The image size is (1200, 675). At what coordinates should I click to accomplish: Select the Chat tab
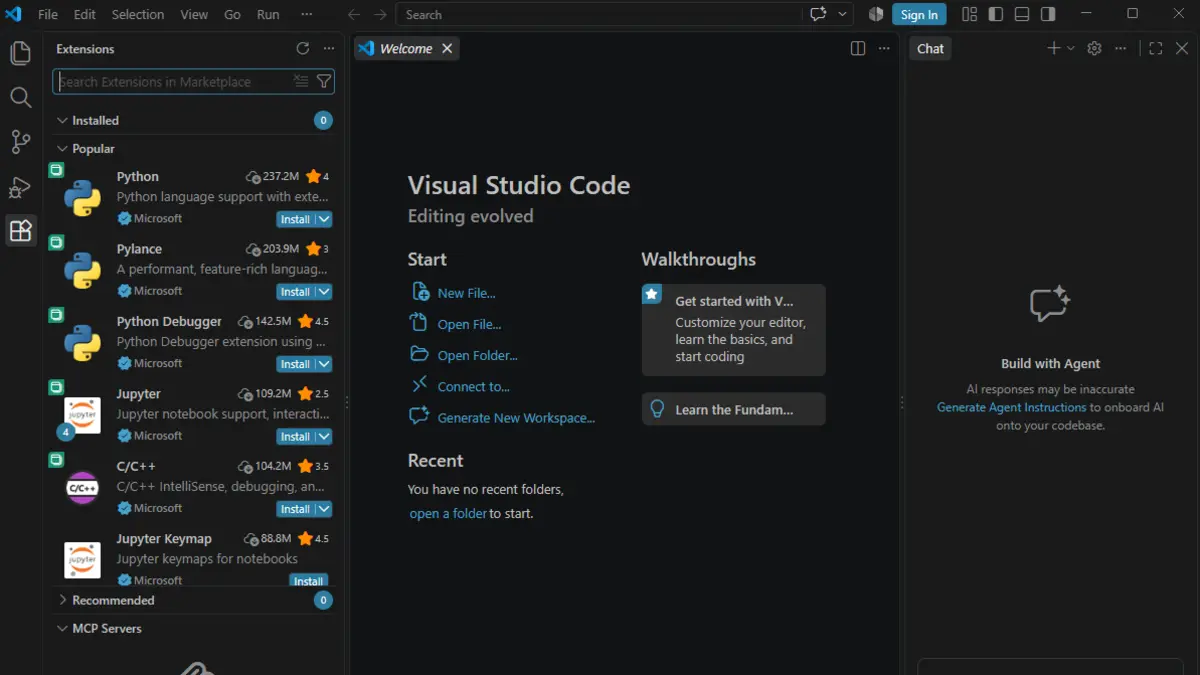coord(930,48)
